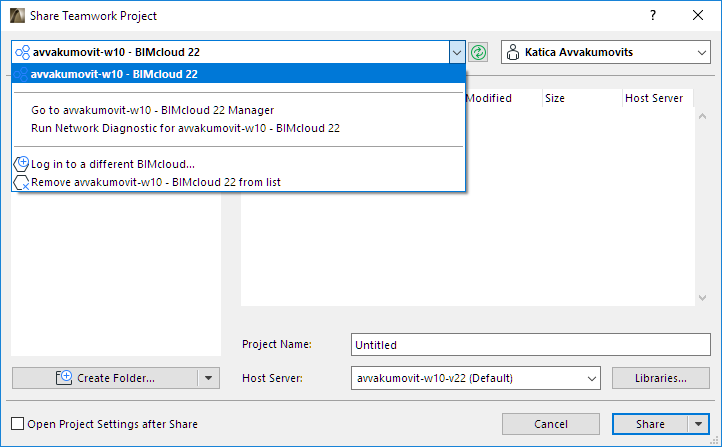Click the green refresh BIMcloud icon
Image resolution: width=722 pixels, height=447 pixels.
click(x=478, y=52)
